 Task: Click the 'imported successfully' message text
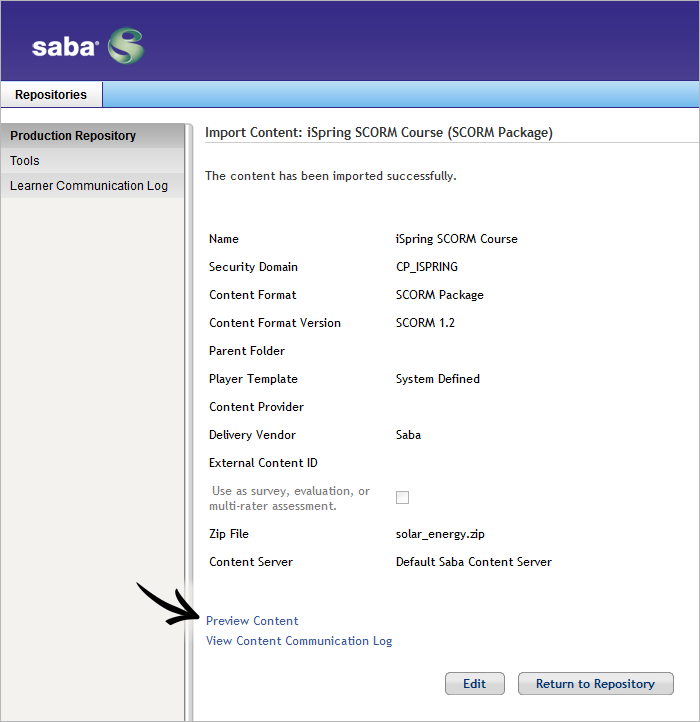tap(331, 176)
